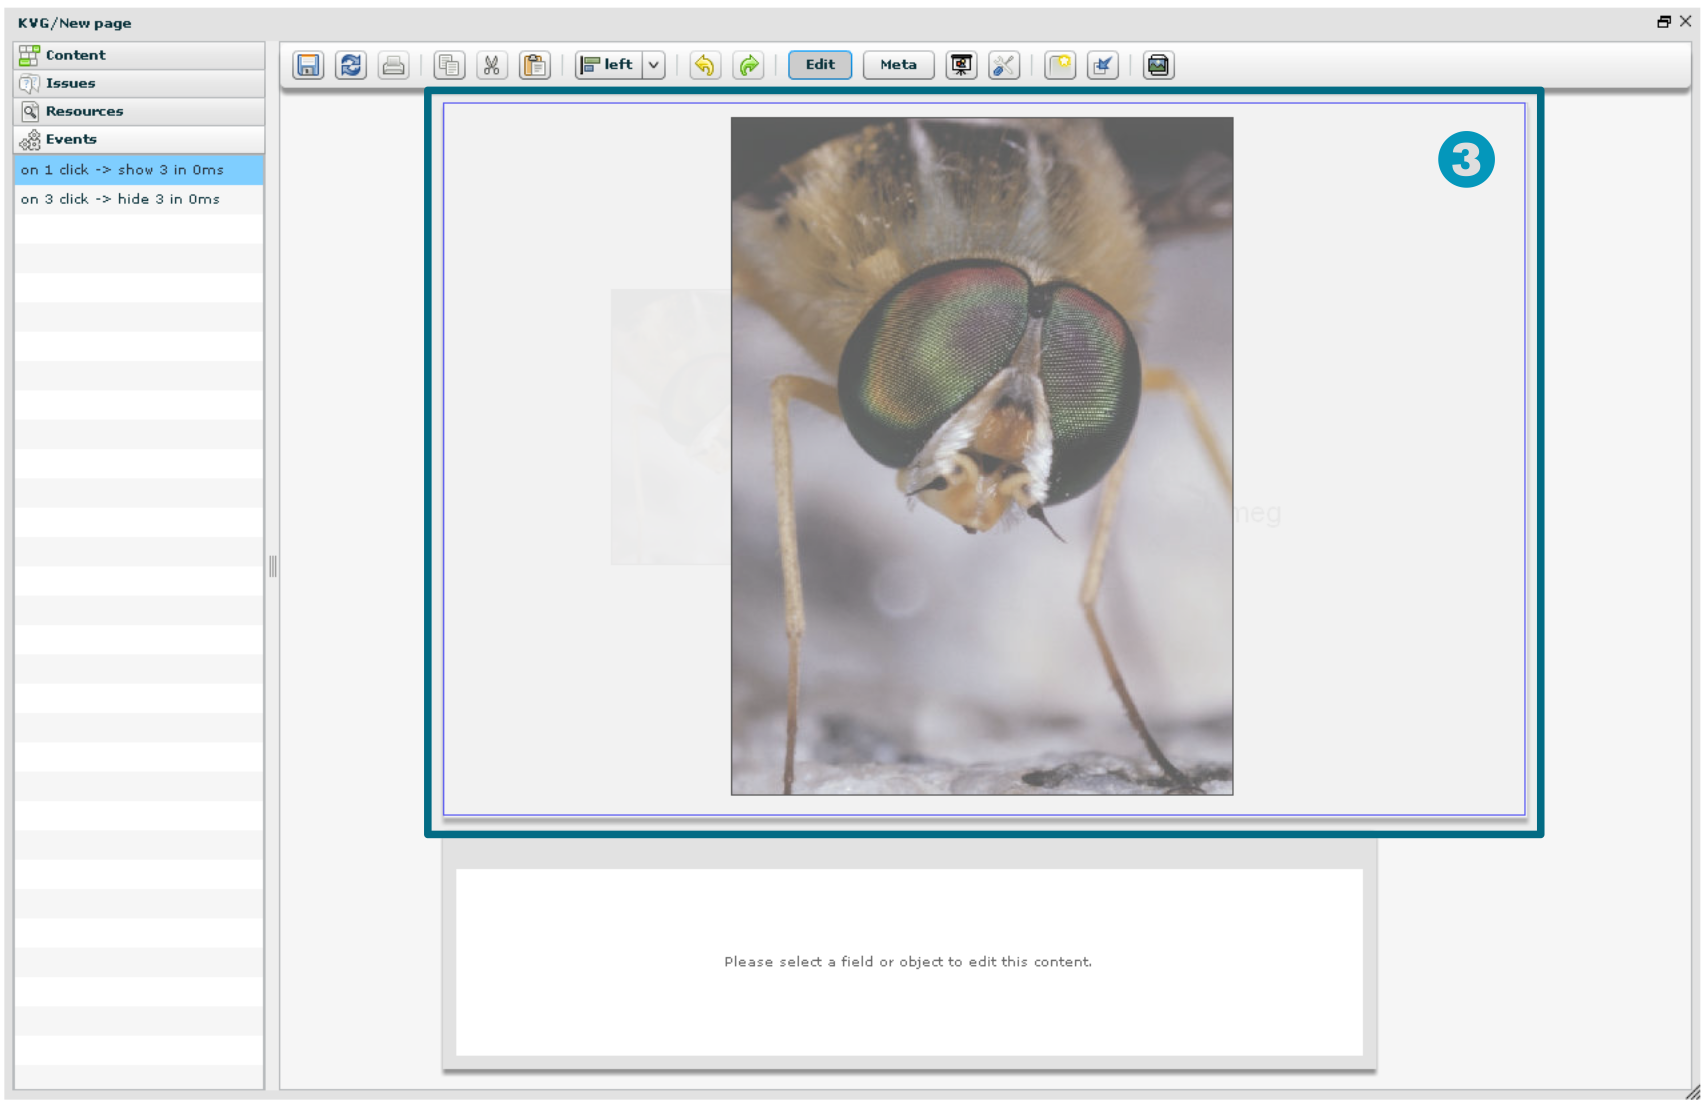The image size is (1705, 1108).
Task: Switch to Meta mode
Action: pyautogui.click(x=898, y=65)
